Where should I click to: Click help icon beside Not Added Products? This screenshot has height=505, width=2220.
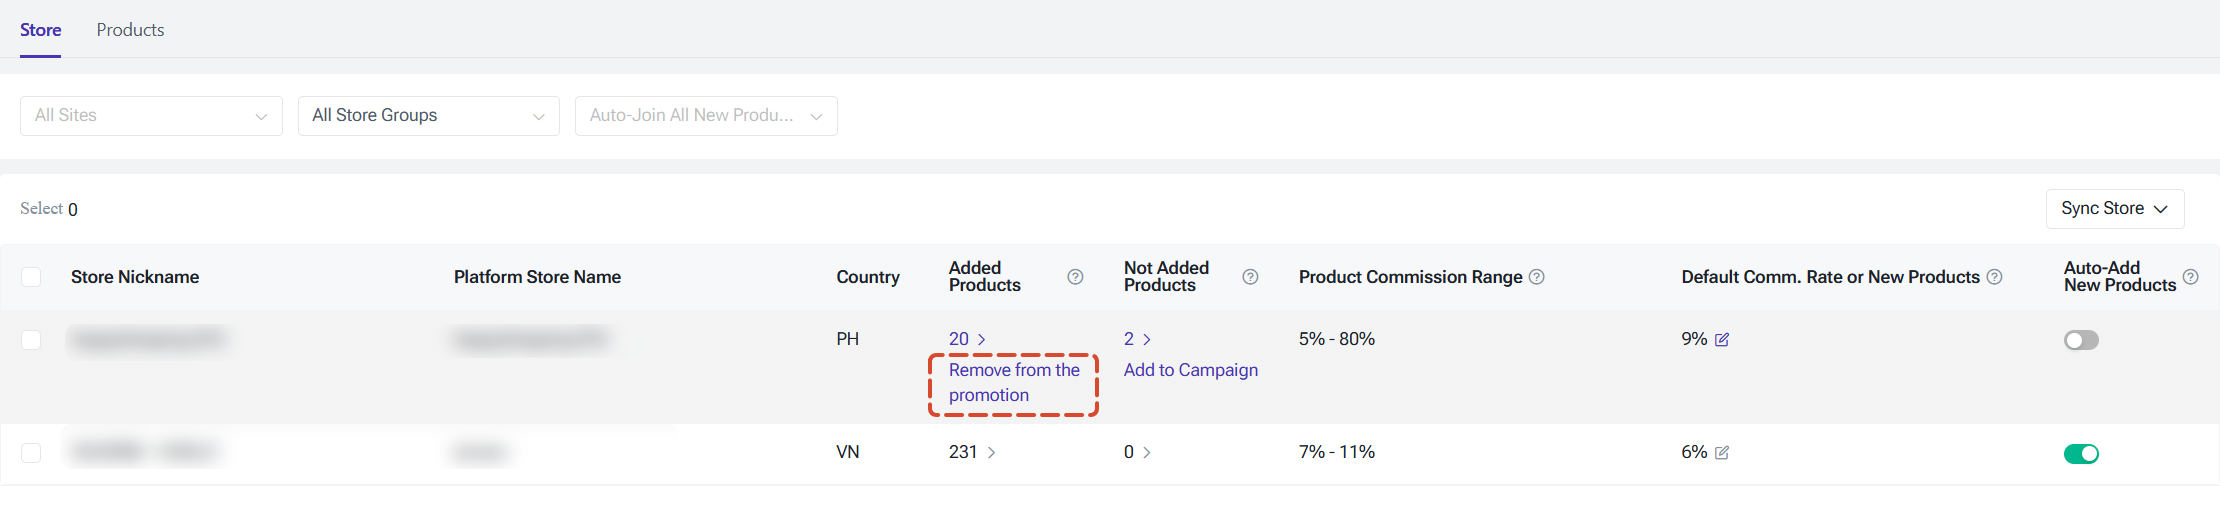coord(1250,277)
